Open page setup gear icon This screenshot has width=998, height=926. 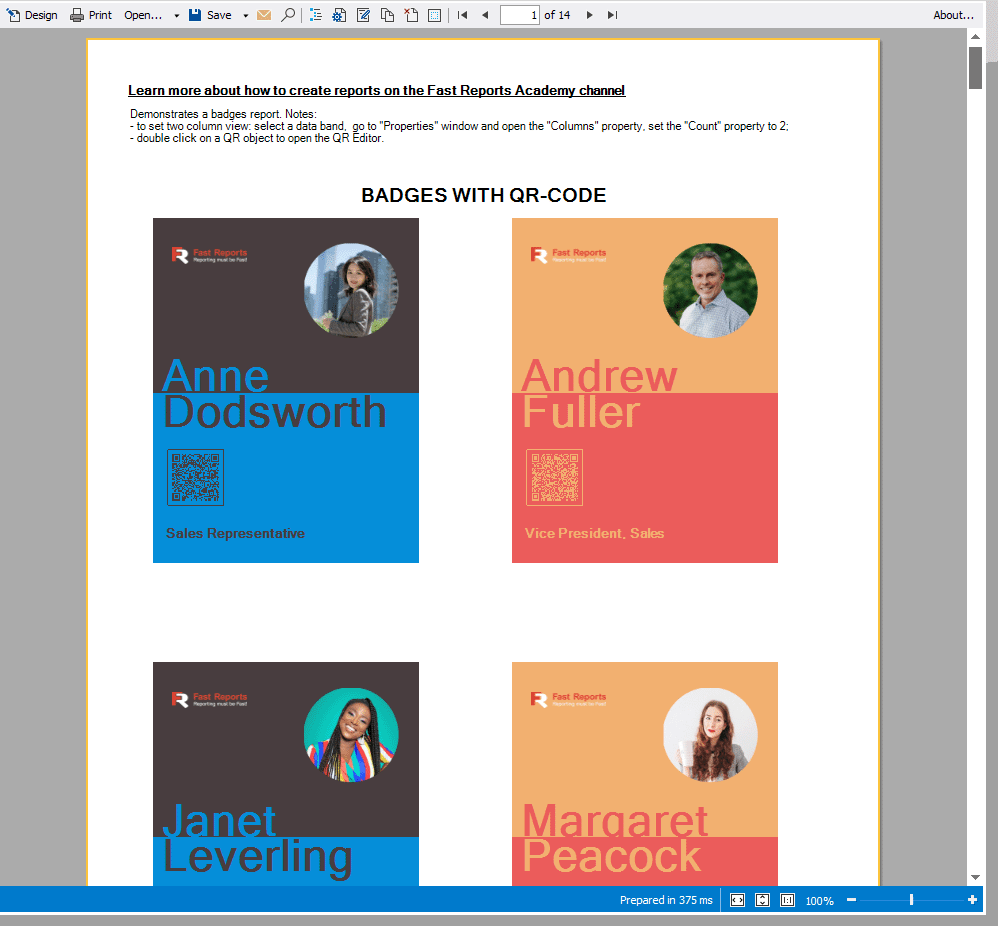[x=340, y=15]
